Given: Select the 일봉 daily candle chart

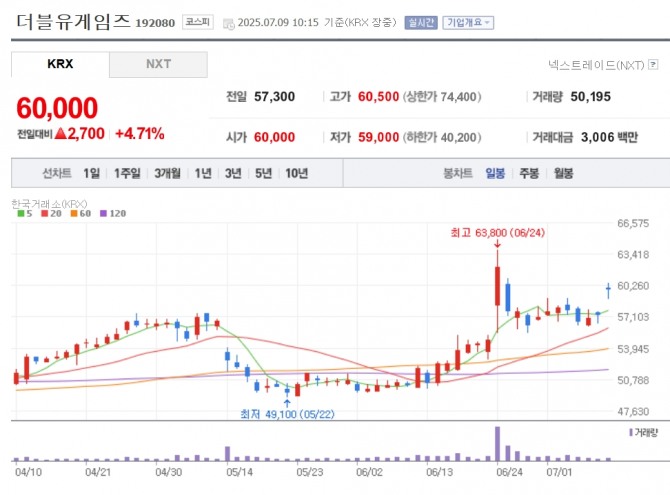Looking at the screenshot, I should pos(495,173).
